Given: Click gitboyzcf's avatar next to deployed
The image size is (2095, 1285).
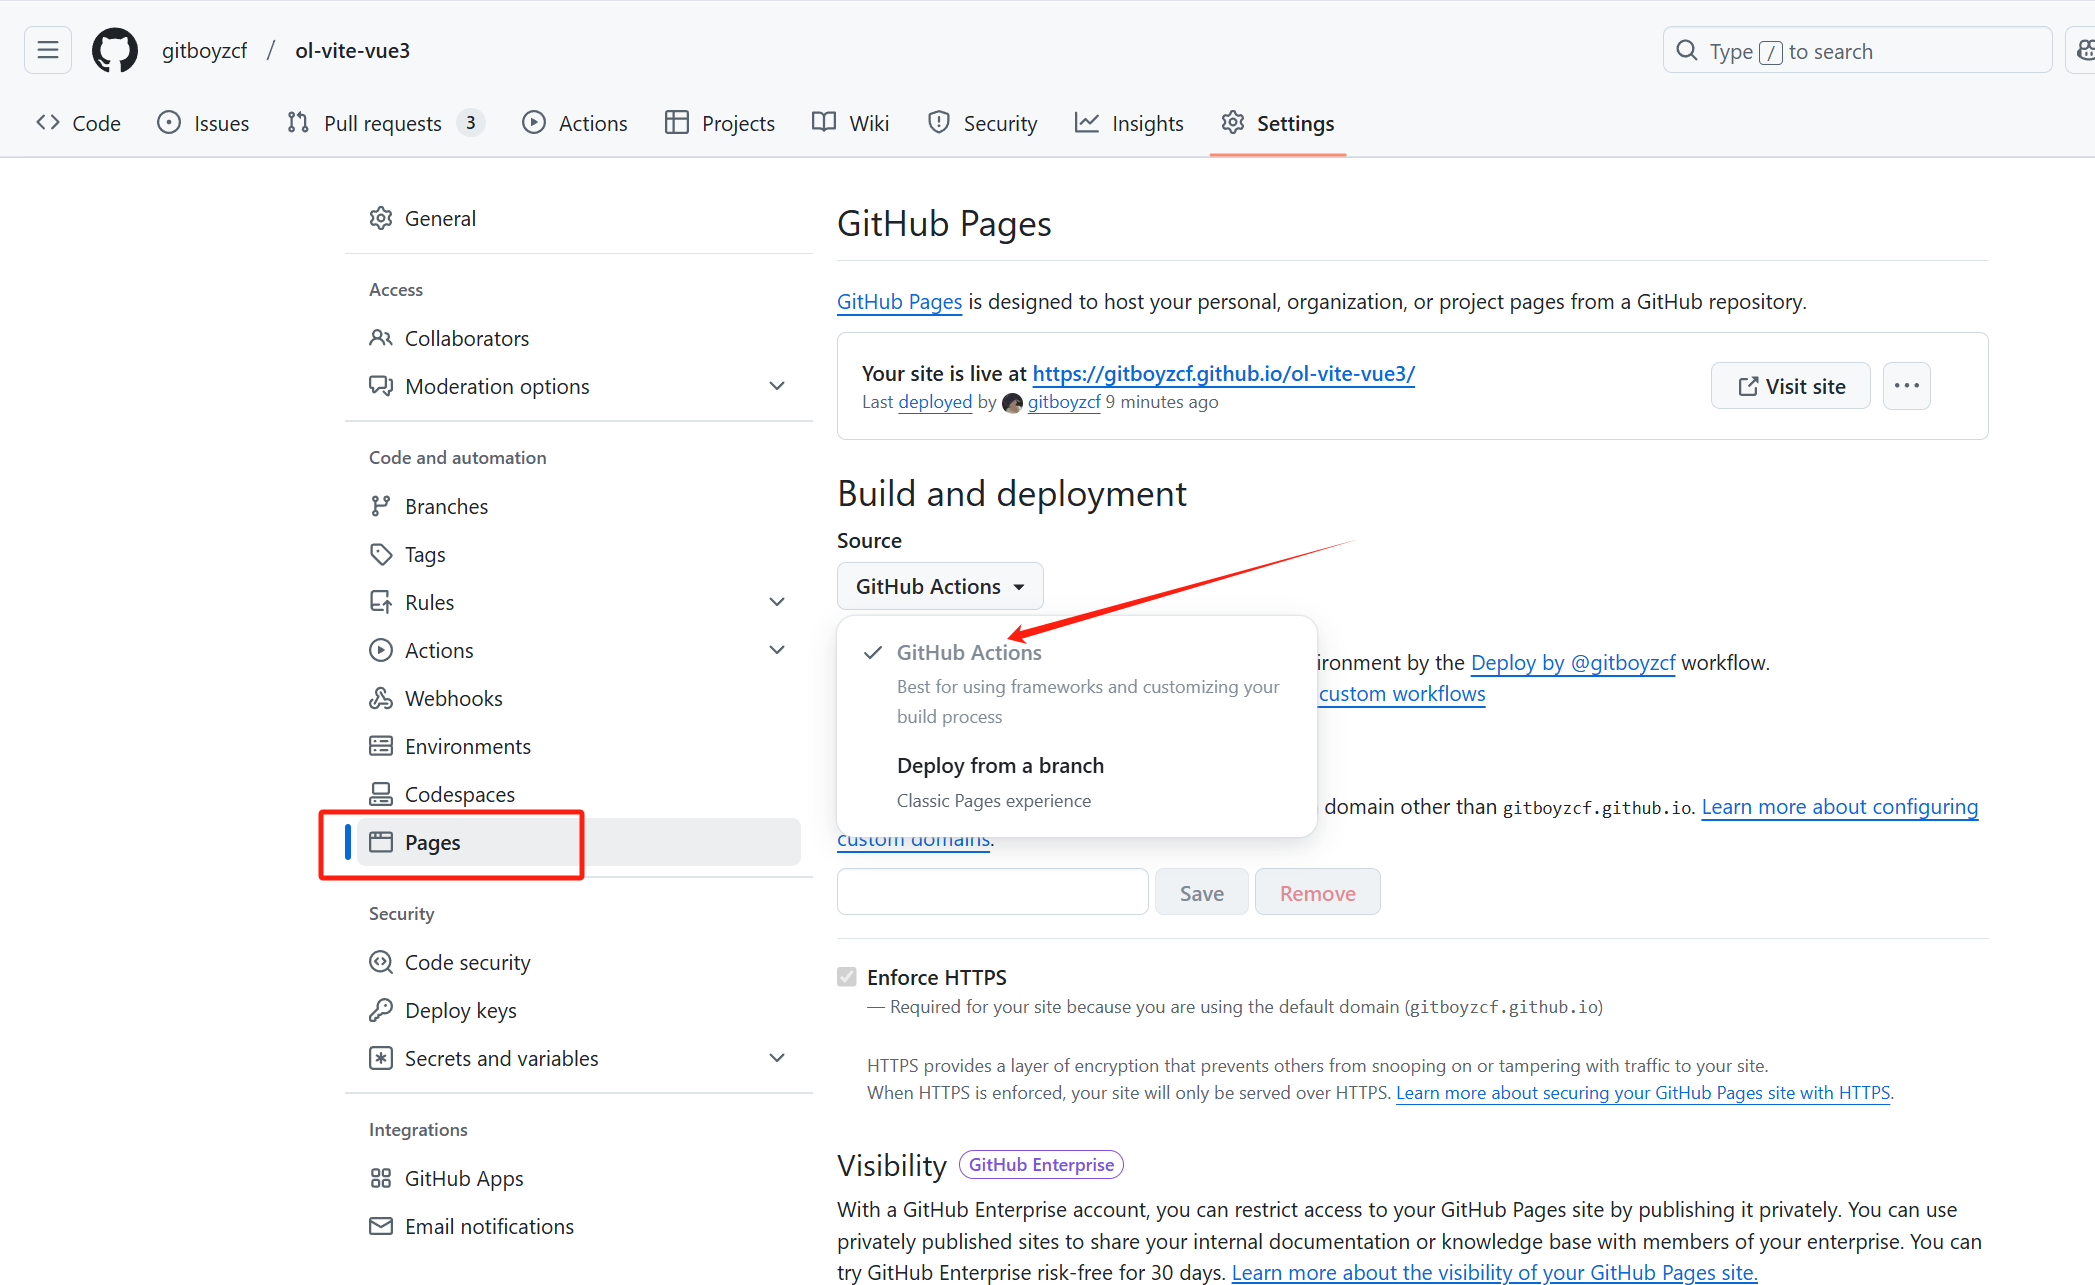Looking at the screenshot, I should (x=1012, y=402).
